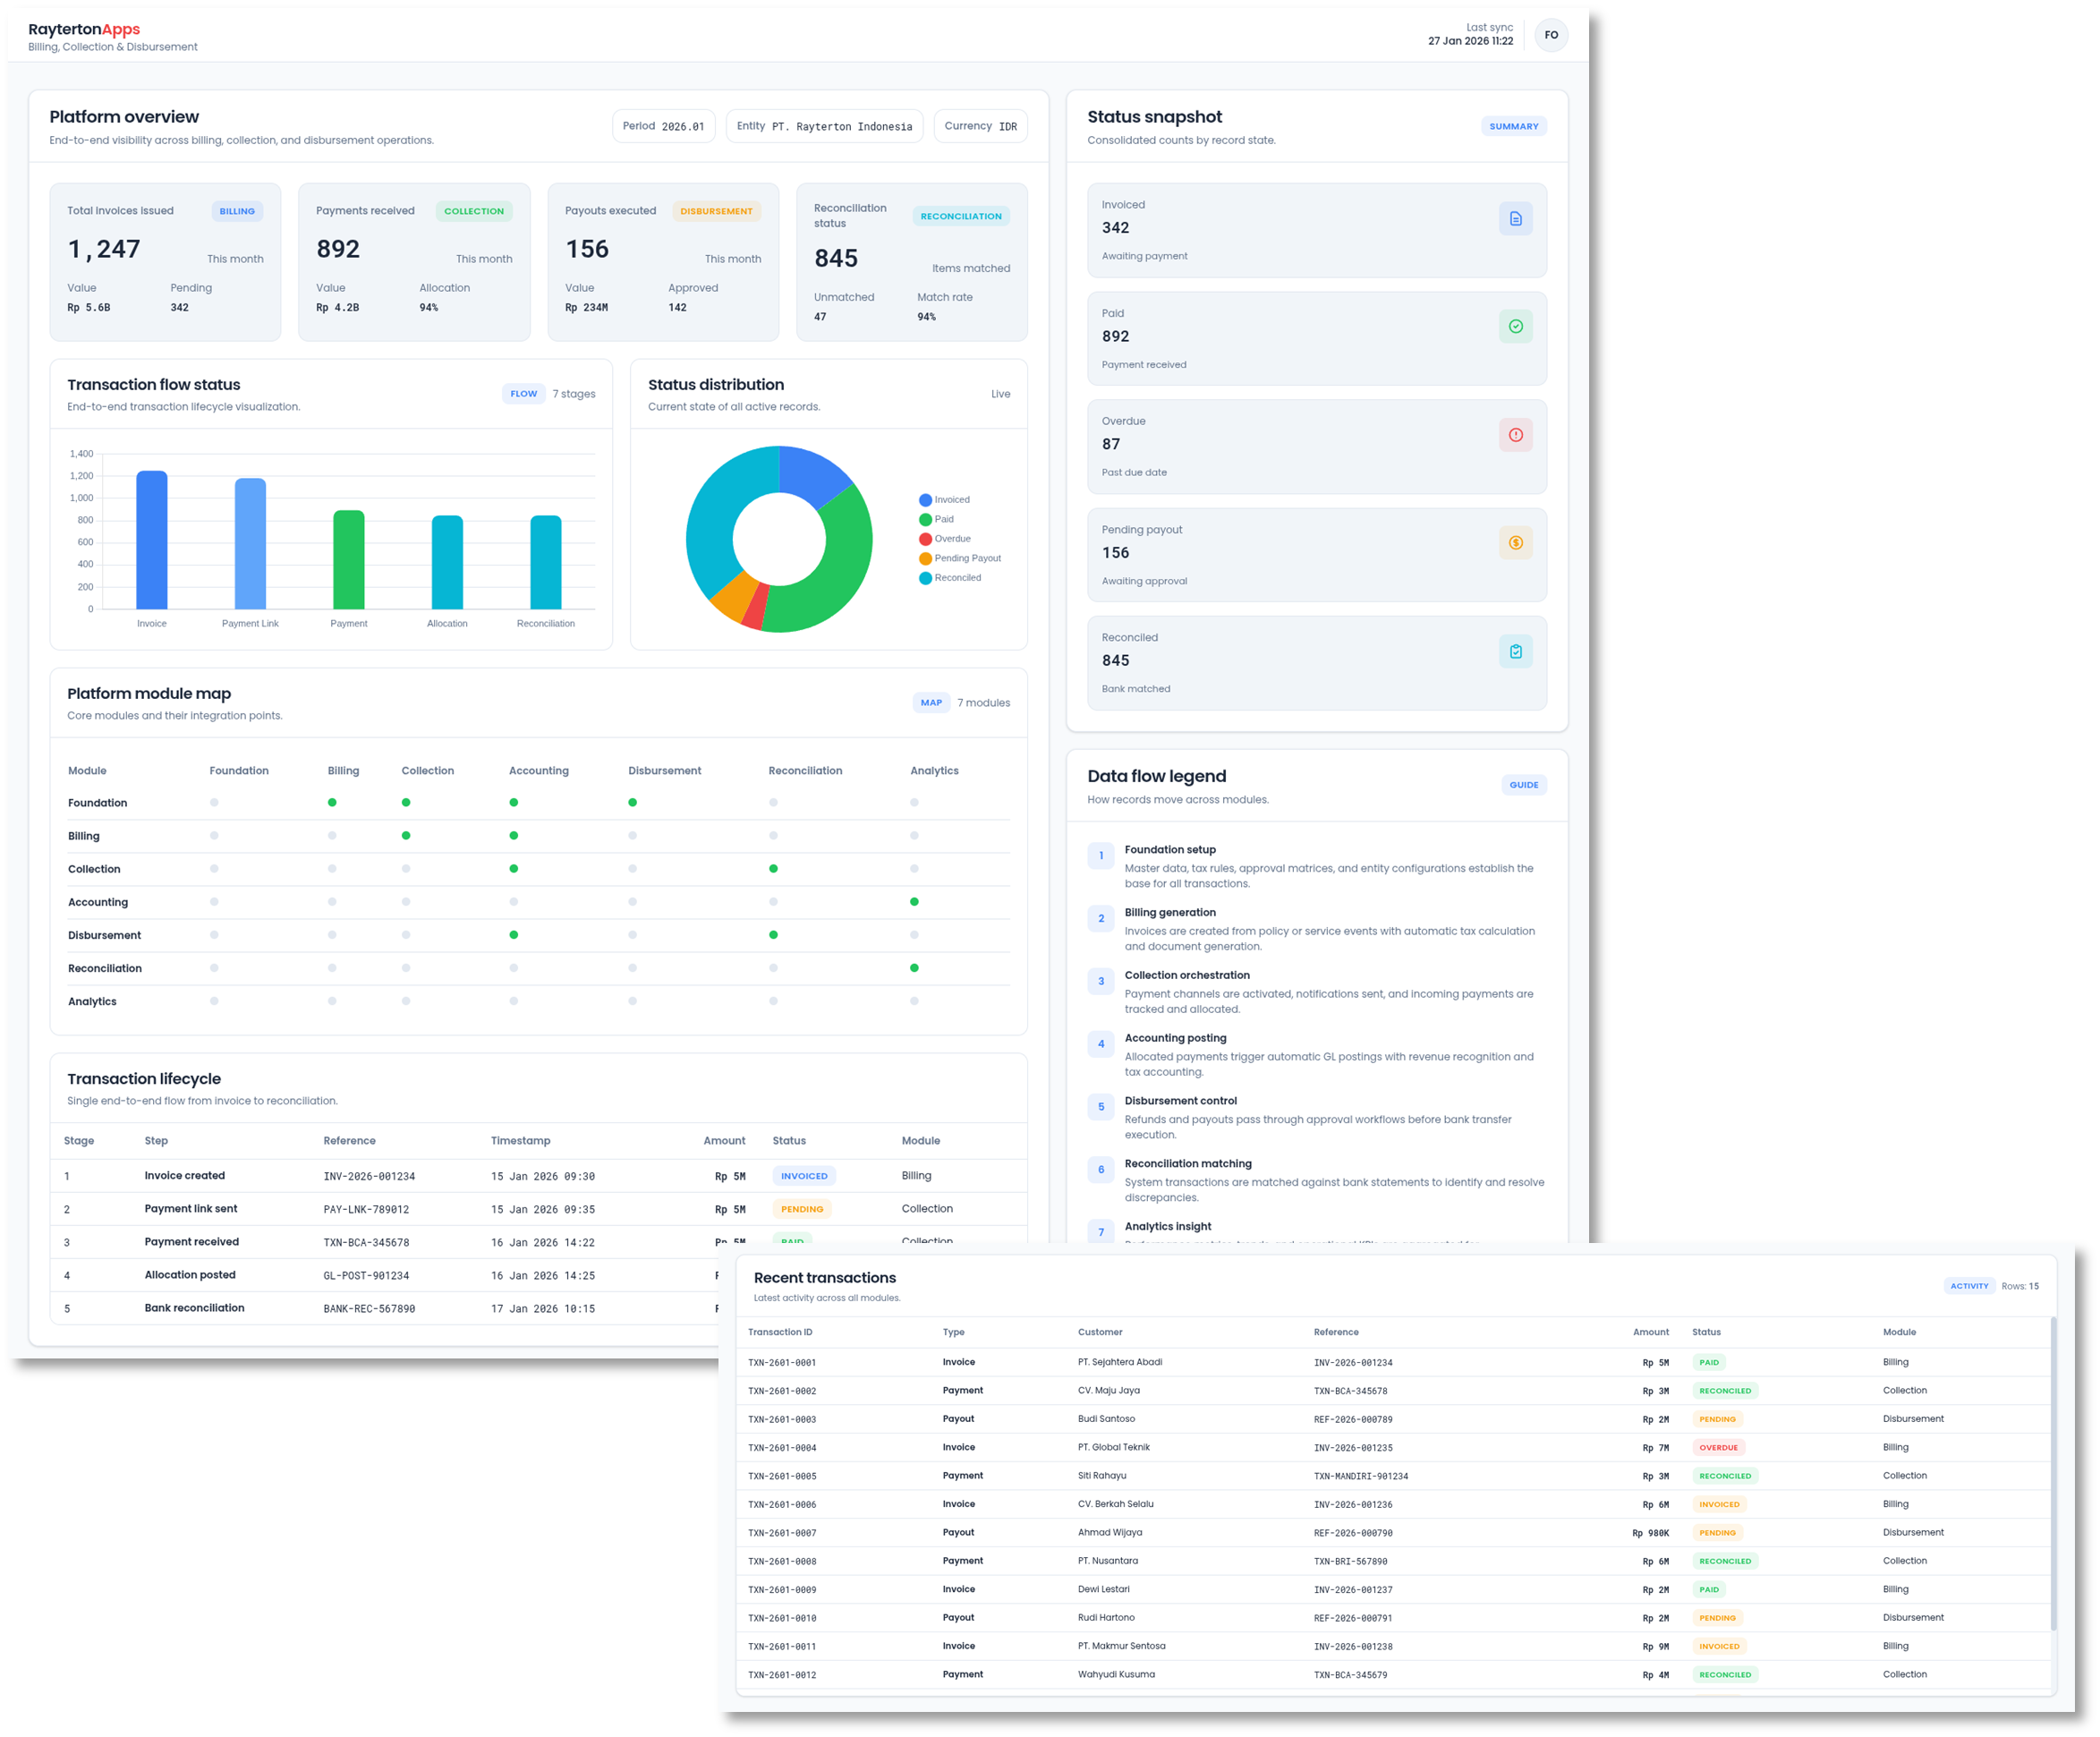
Task: Click the green Paid checkmark icon
Action: 1516,326
